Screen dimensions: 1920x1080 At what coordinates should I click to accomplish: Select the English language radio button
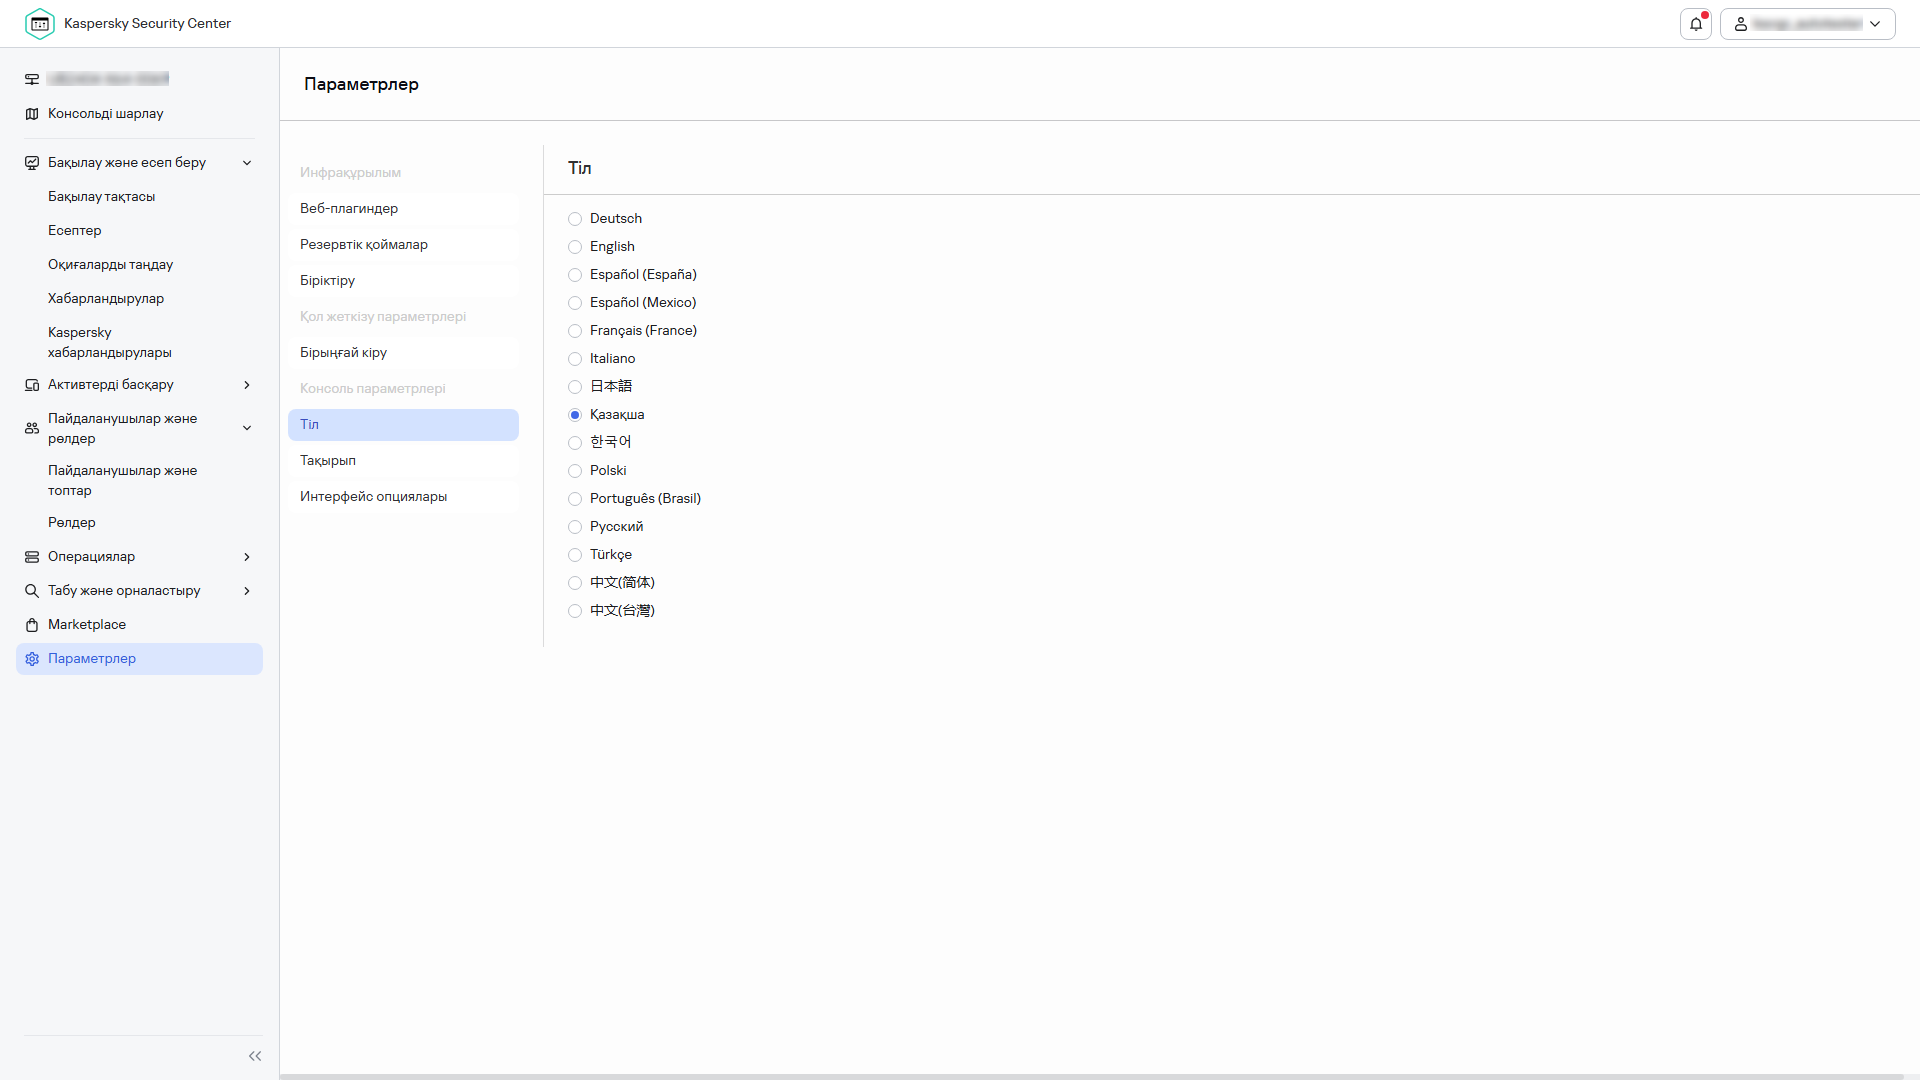pos(575,247)
